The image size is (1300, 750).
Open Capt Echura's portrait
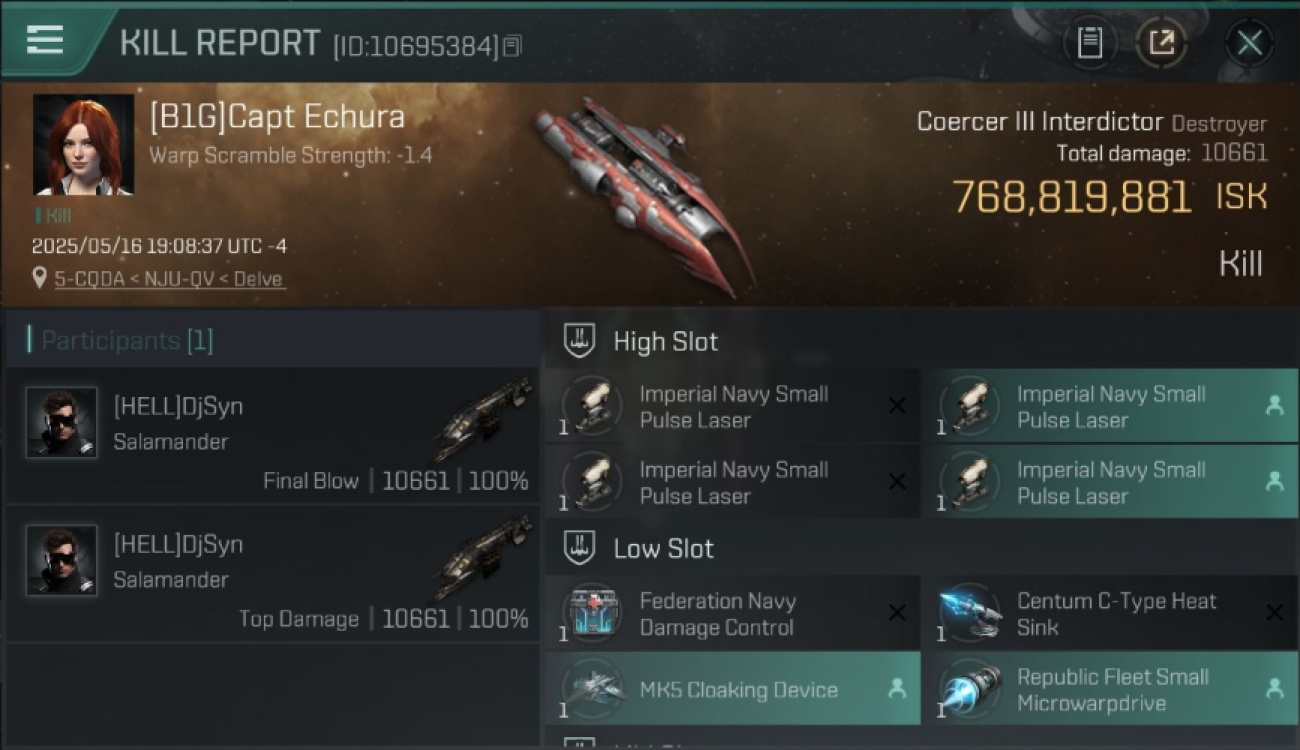click(83, 145)
